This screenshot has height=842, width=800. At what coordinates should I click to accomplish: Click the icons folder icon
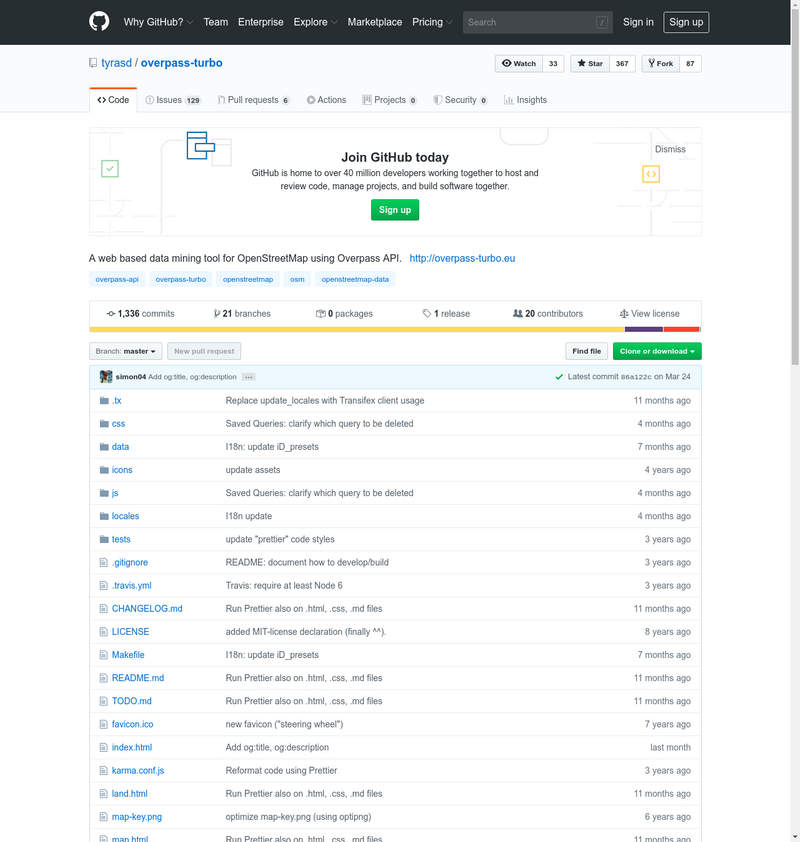pos(104,470)
